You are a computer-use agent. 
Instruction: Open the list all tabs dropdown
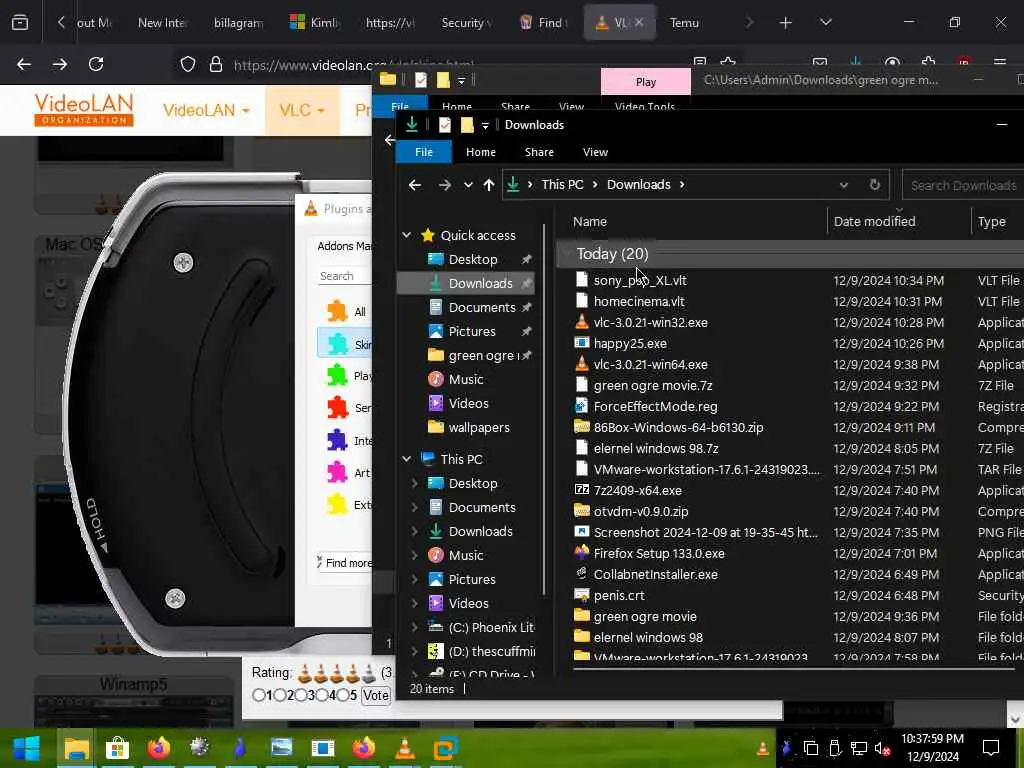(x=825, y=23)
